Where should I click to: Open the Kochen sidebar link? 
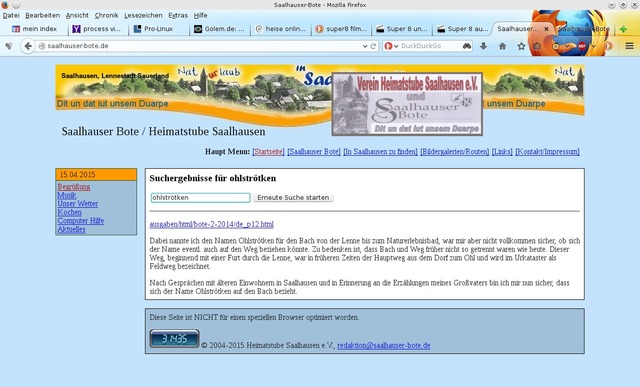[x=69, y=212]
